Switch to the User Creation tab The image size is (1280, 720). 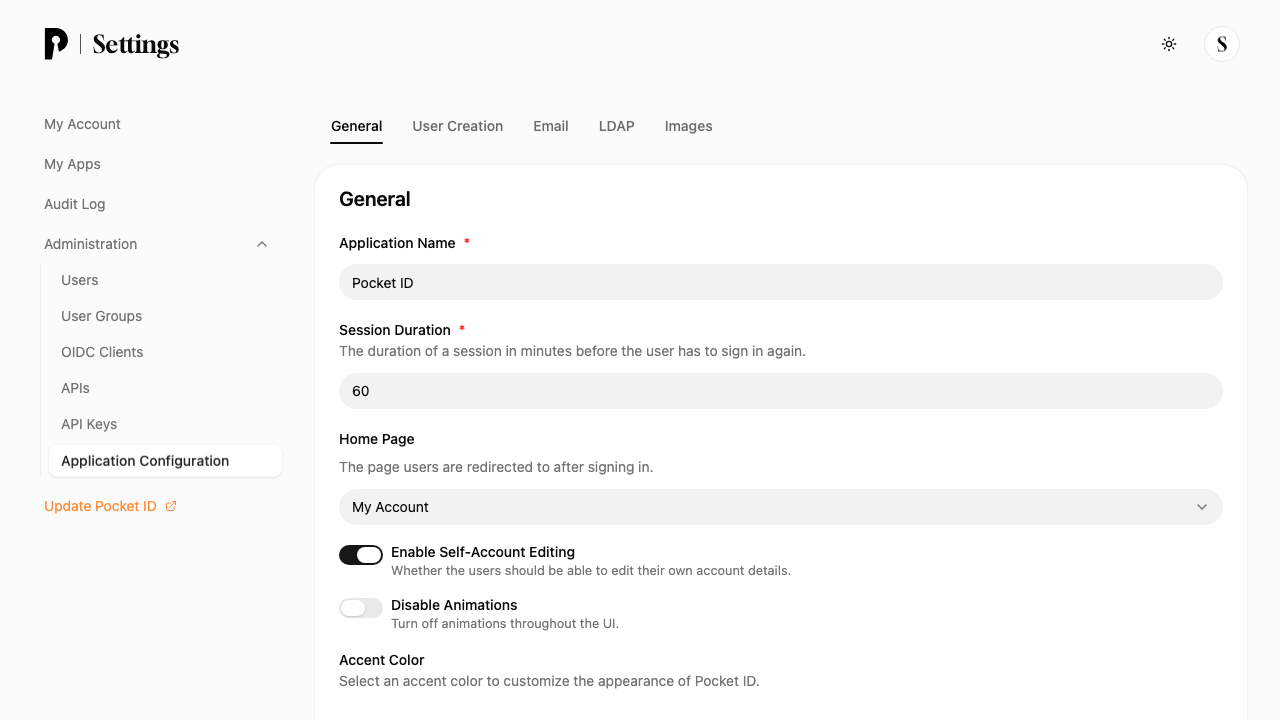point(458,126)
